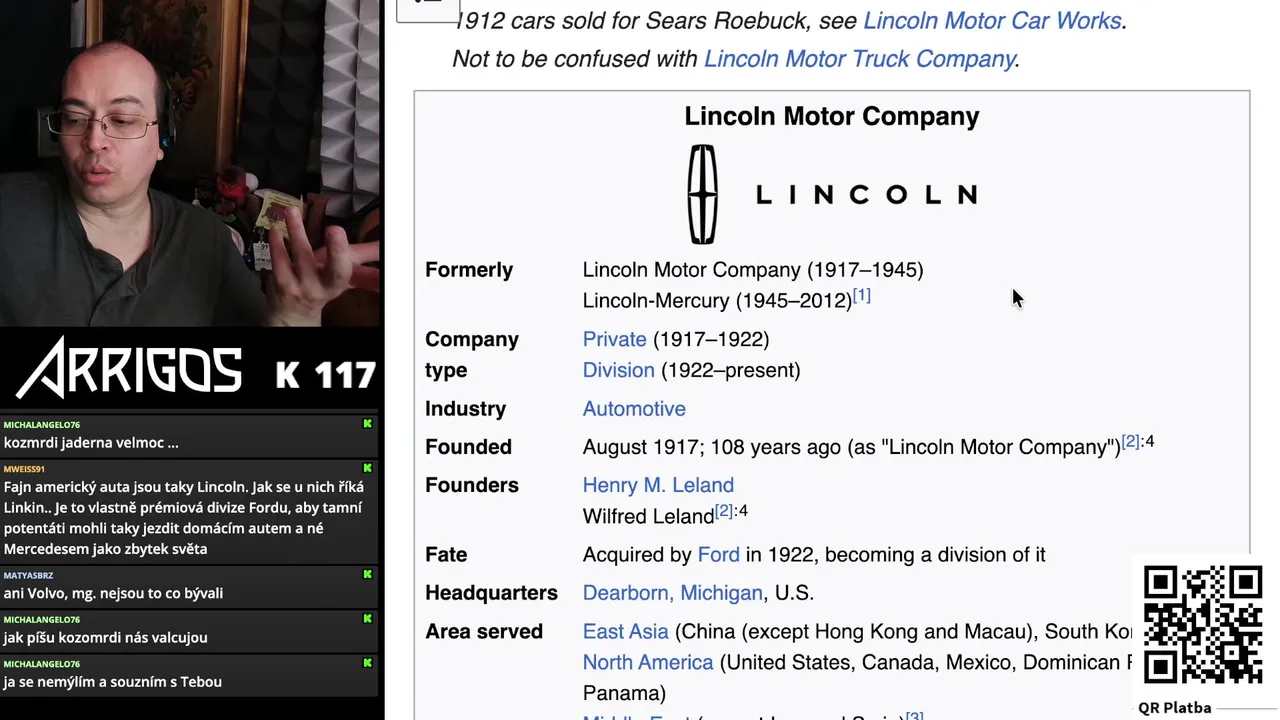The height and width of the screenshot is (720, 1280).
Task: Click the Ford link in Fate row
Action: click(719, 554)
